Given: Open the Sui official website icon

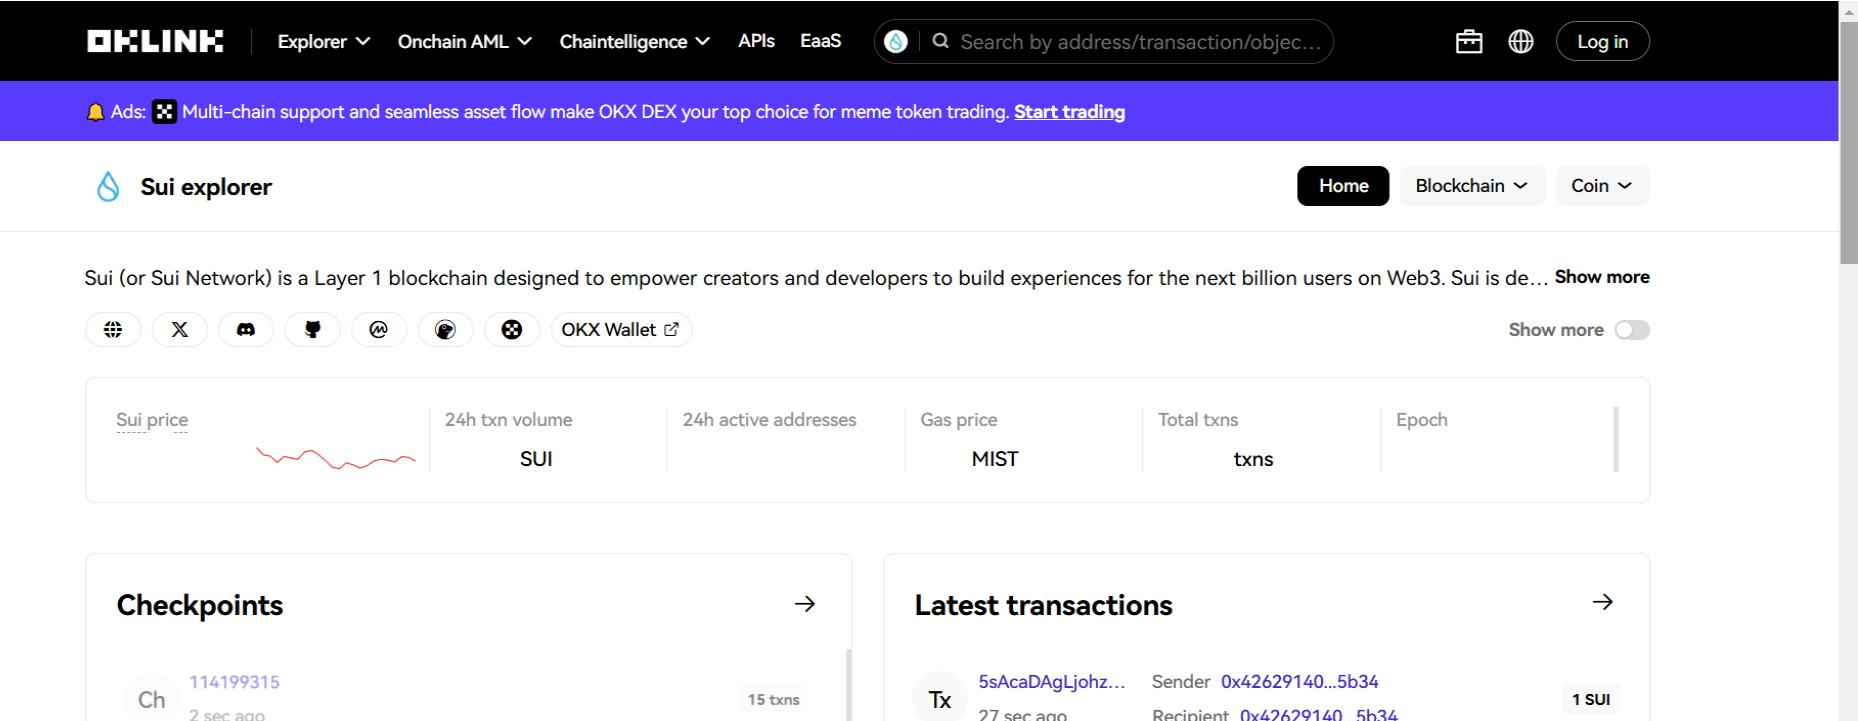Looking at the screenshot, I should click(113, 330).
